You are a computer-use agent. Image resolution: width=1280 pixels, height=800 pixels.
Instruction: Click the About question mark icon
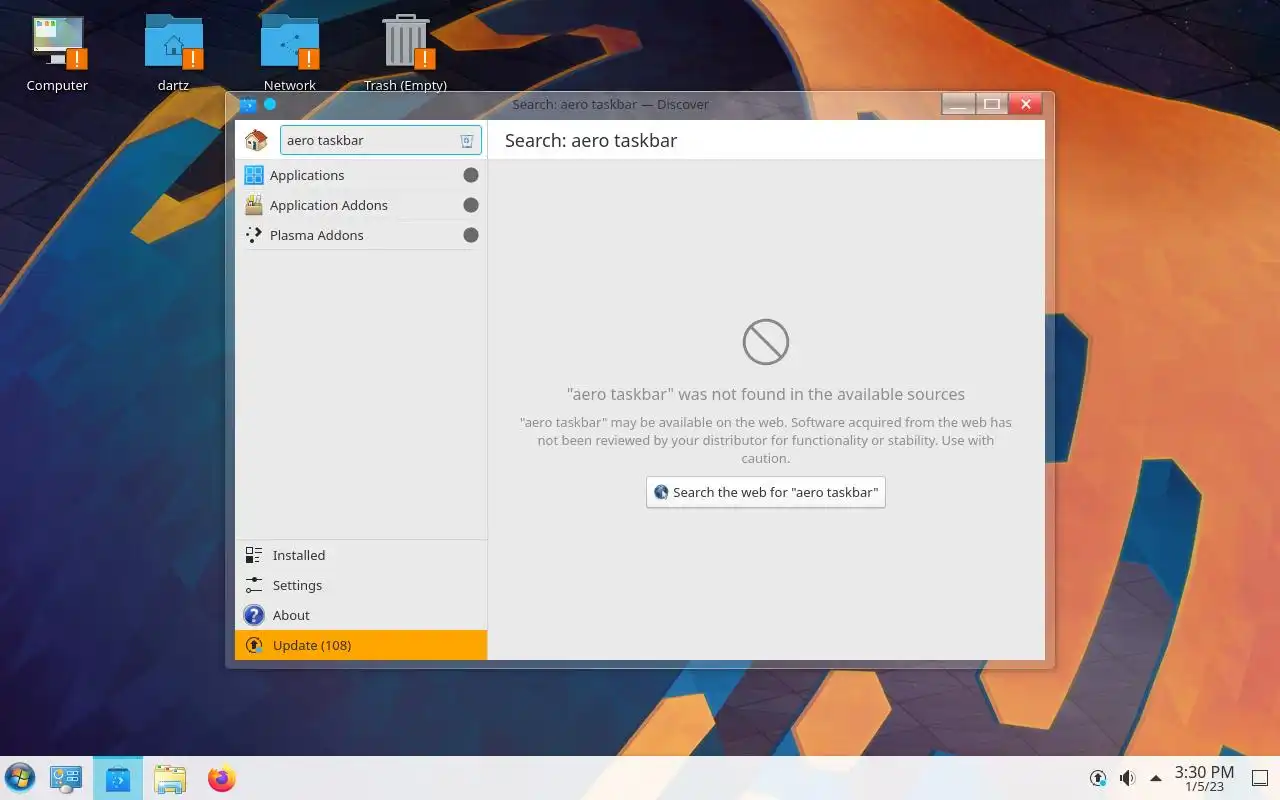(254, 615)
